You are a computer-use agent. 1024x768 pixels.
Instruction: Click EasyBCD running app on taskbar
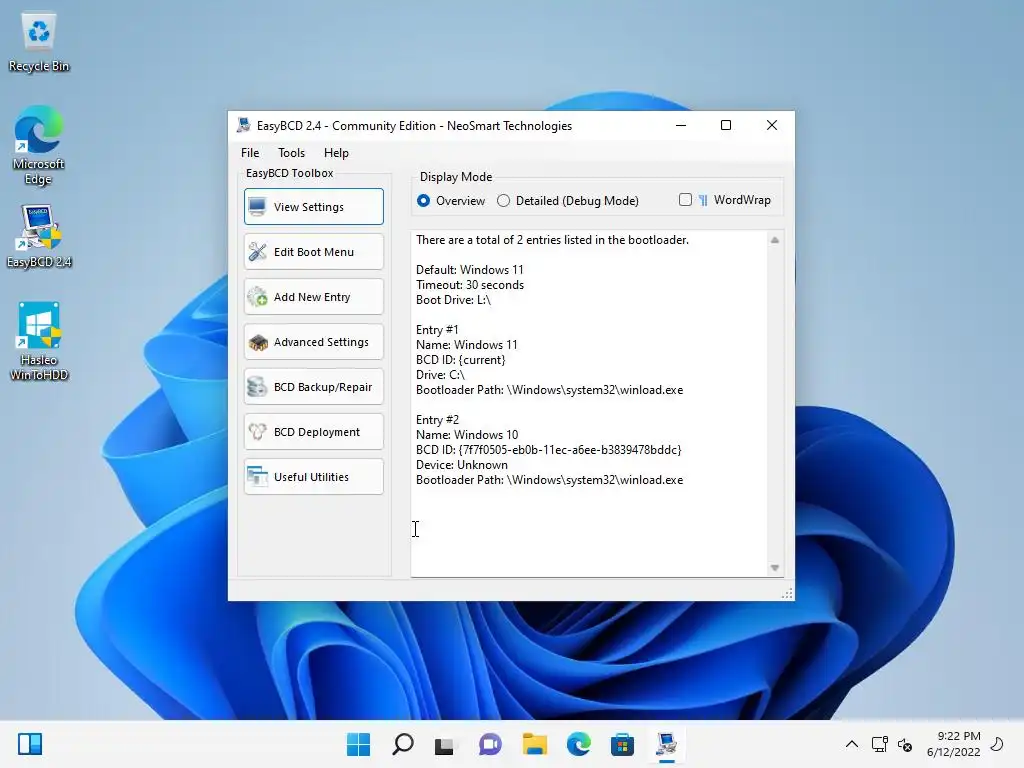coord(666,744)
